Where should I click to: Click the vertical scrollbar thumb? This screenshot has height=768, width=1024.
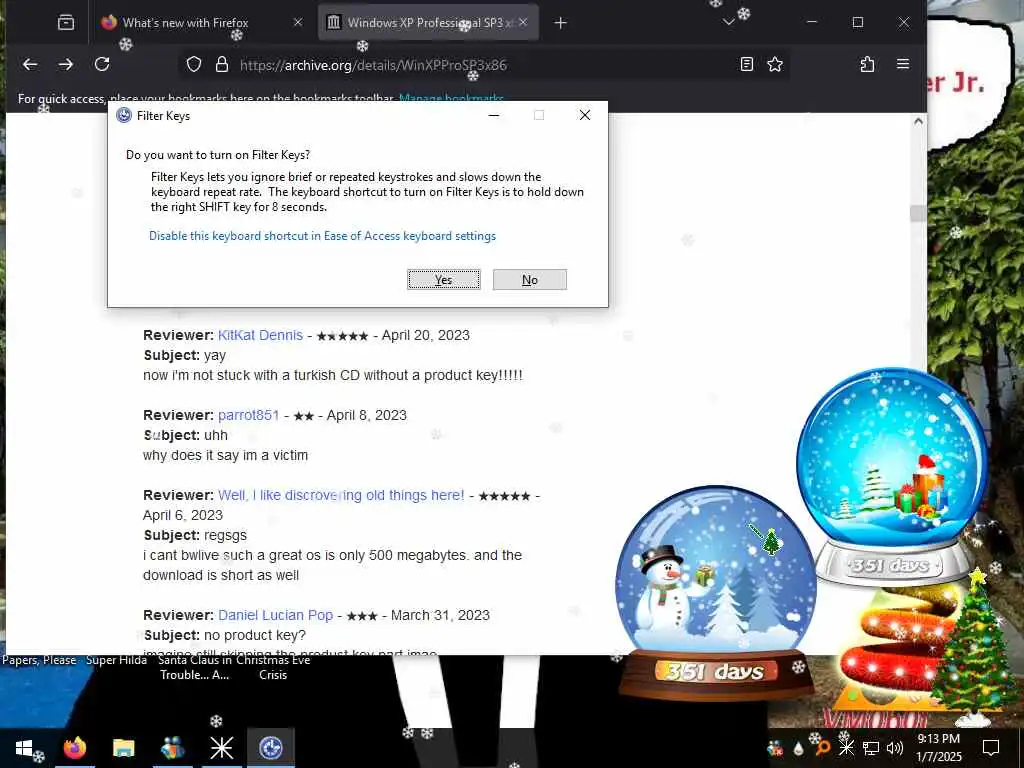tap(918, 214)
